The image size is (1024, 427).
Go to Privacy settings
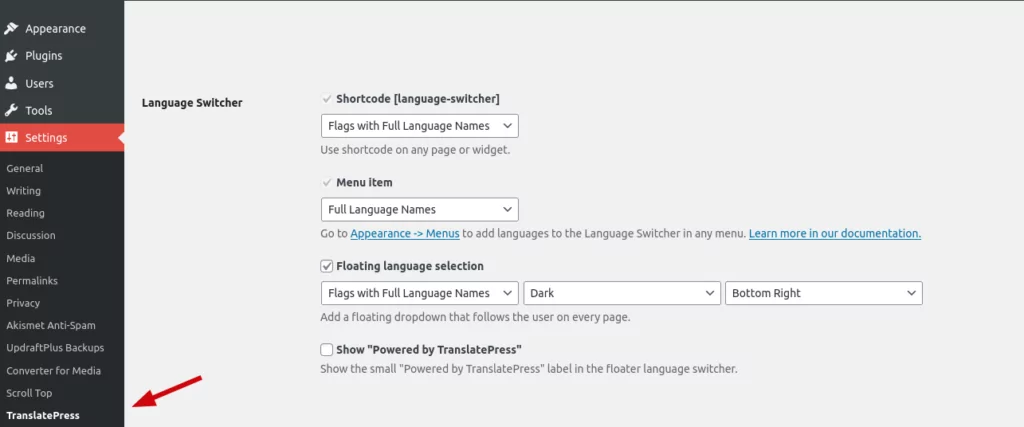pyautogui.click(x=23, y=303)
